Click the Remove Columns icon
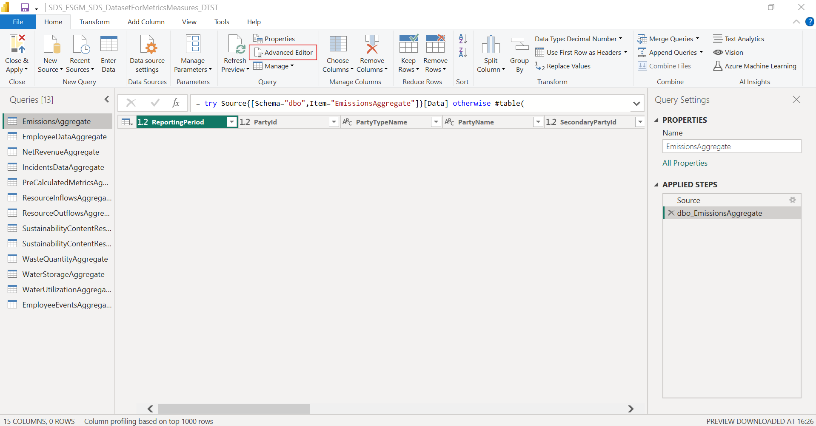 [x=372, y=44]
